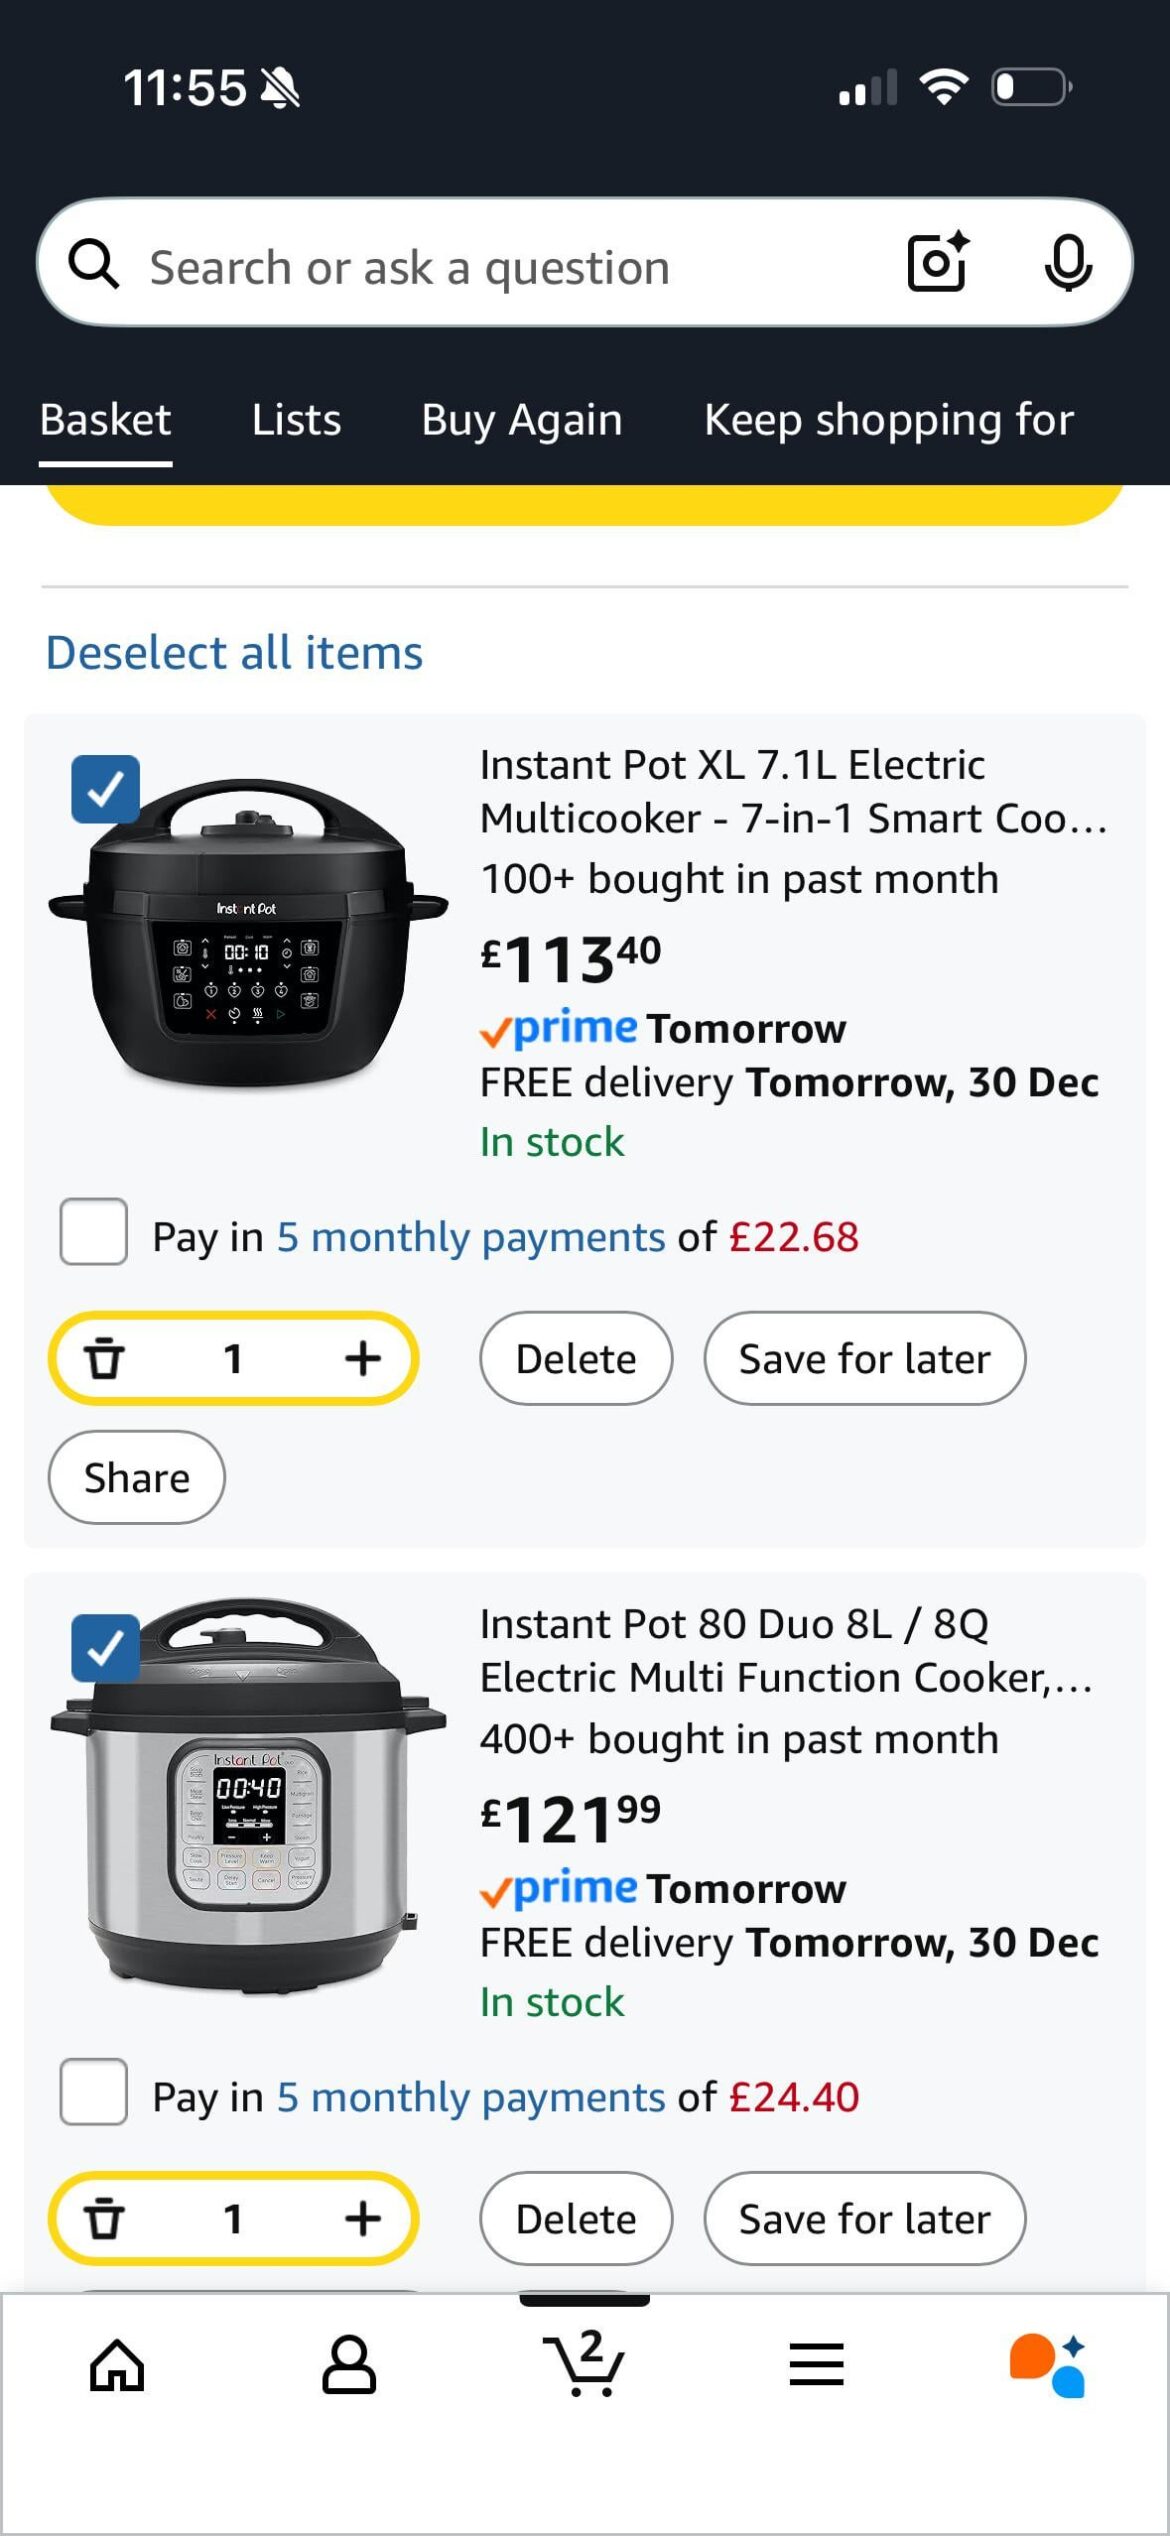1170x2536 pixels.
Task: Tap the trash icon for Instant Pot XL
Action: [x=107, y=1358]
